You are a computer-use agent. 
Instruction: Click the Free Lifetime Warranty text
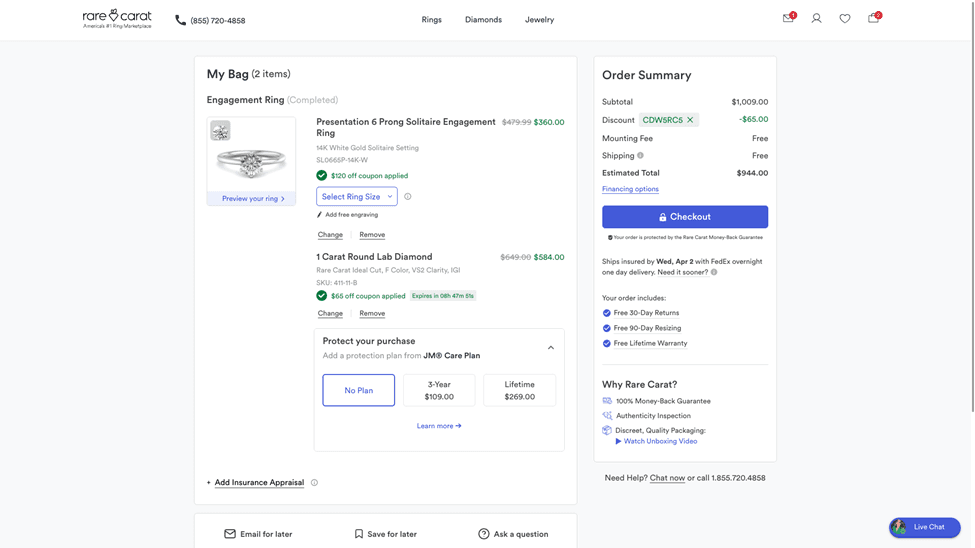coord(650,343)
